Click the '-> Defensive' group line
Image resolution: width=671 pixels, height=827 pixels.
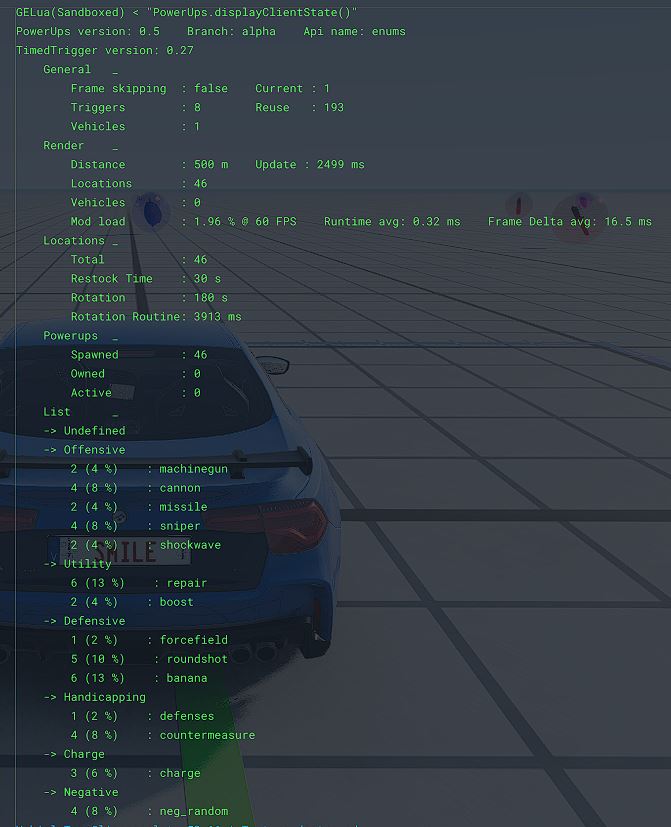coord(84,621)
